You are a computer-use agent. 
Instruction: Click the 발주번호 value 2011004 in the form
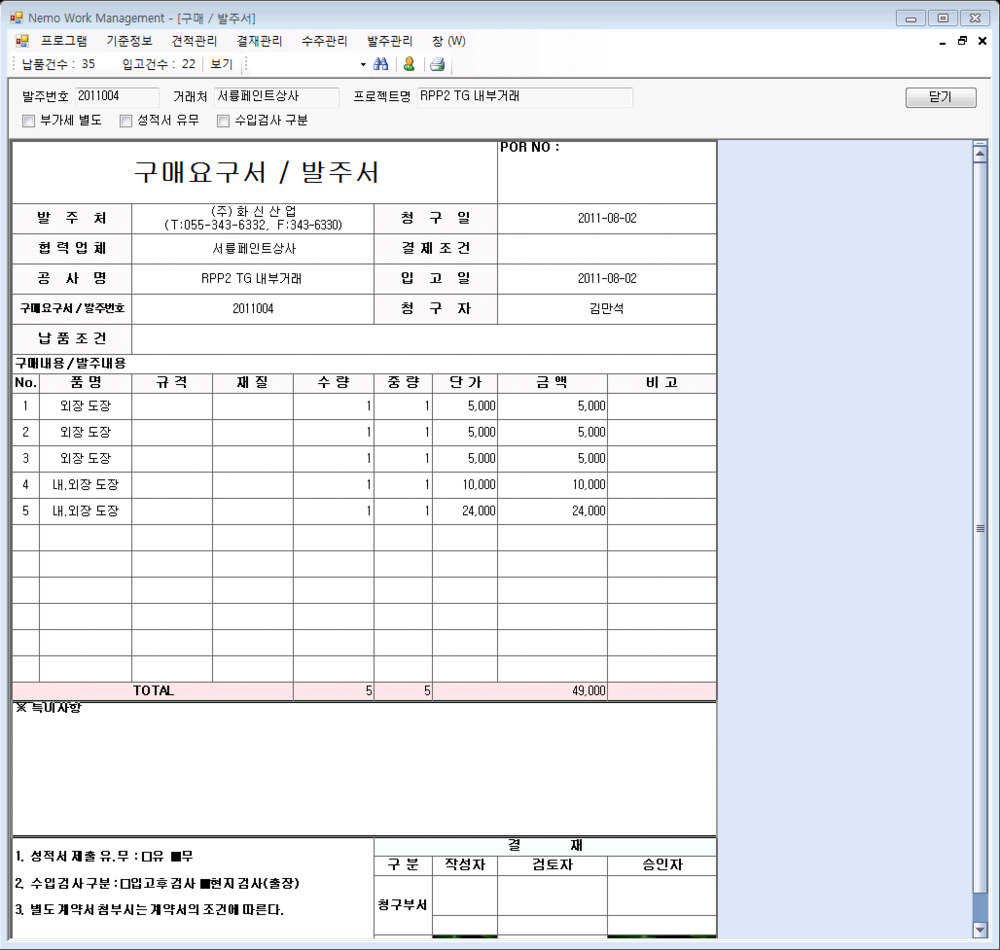click(x=253, y=309)
